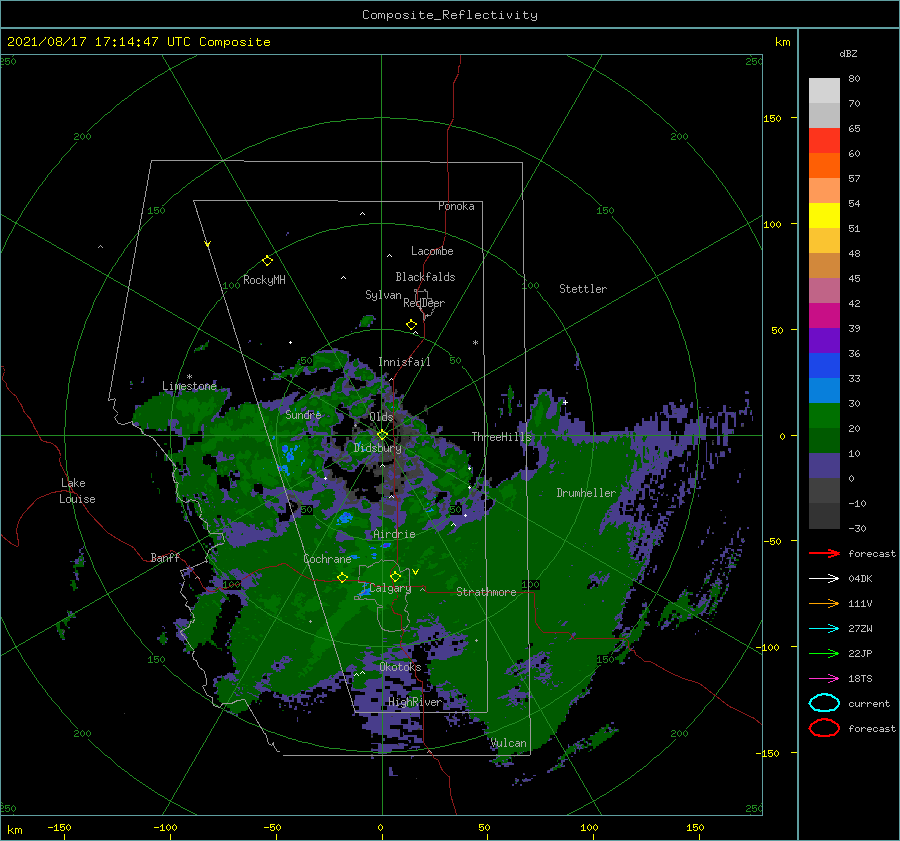Click the Lake Louise label
The image size is (900, 841).
tap(77, 491)
